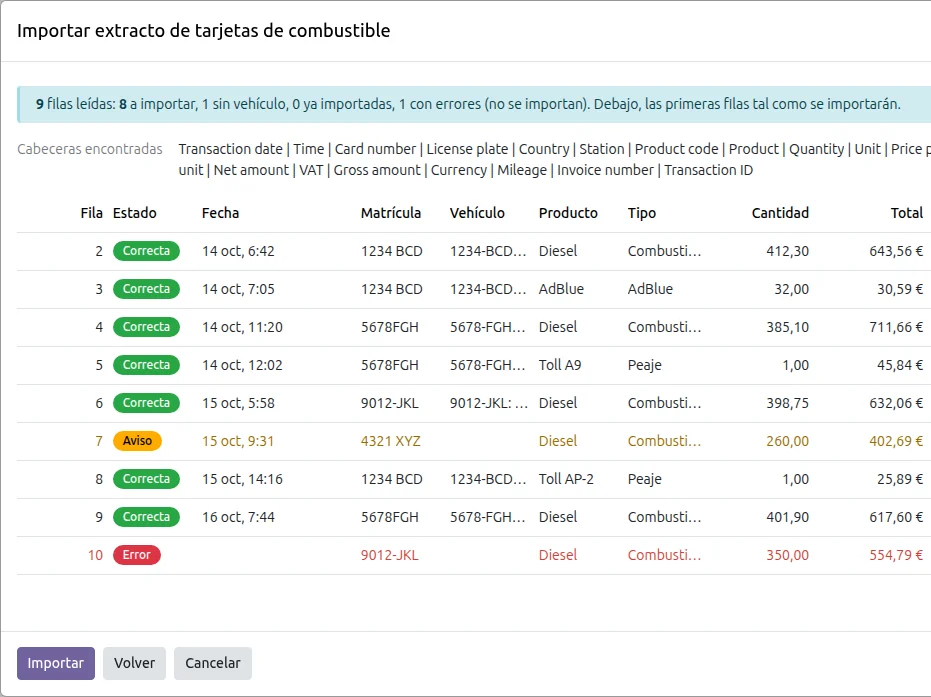Click product 'Toll A9'

click(560, 365)
